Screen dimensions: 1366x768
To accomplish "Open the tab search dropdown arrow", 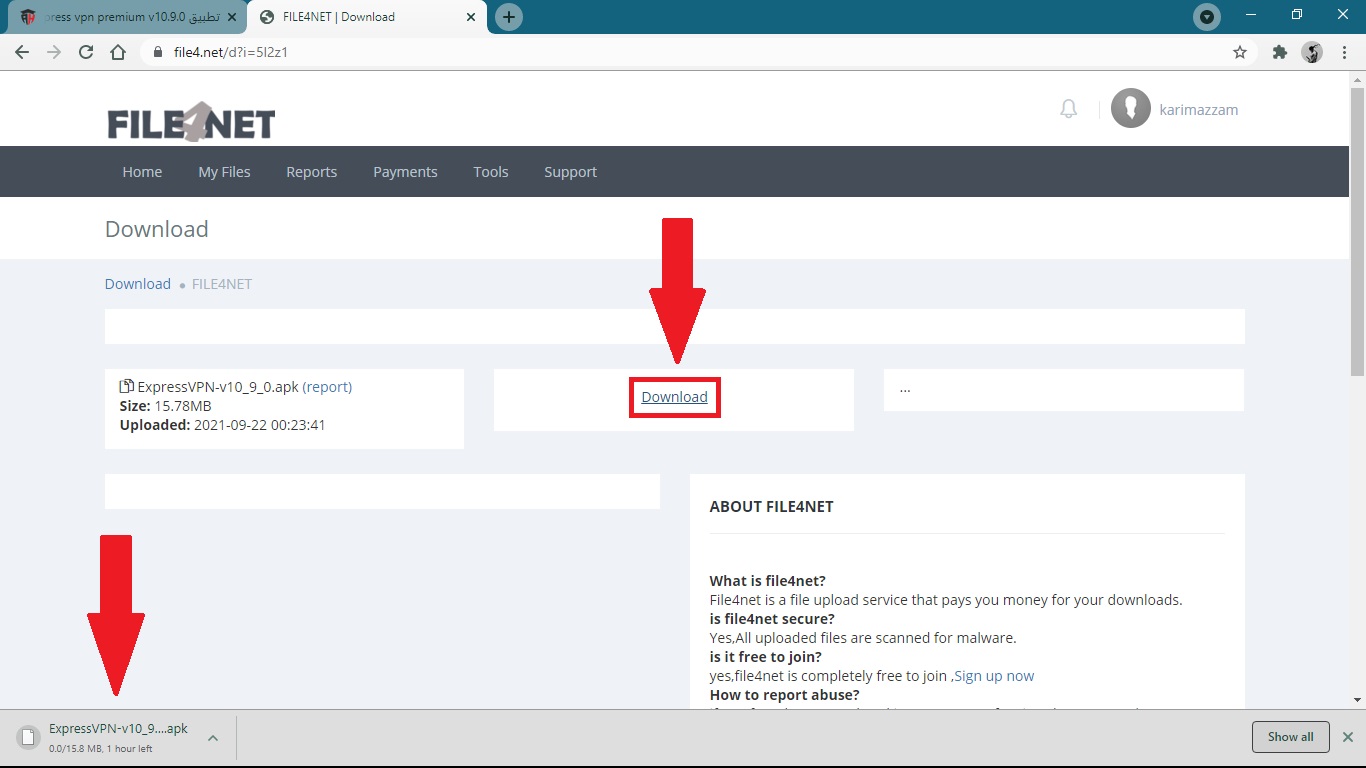I will (x=1207, y=17).
